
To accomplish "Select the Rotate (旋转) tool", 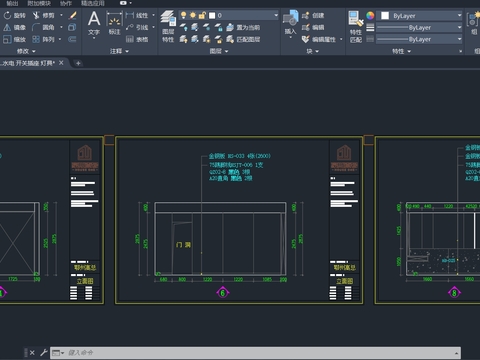I will tap(15, 15).
